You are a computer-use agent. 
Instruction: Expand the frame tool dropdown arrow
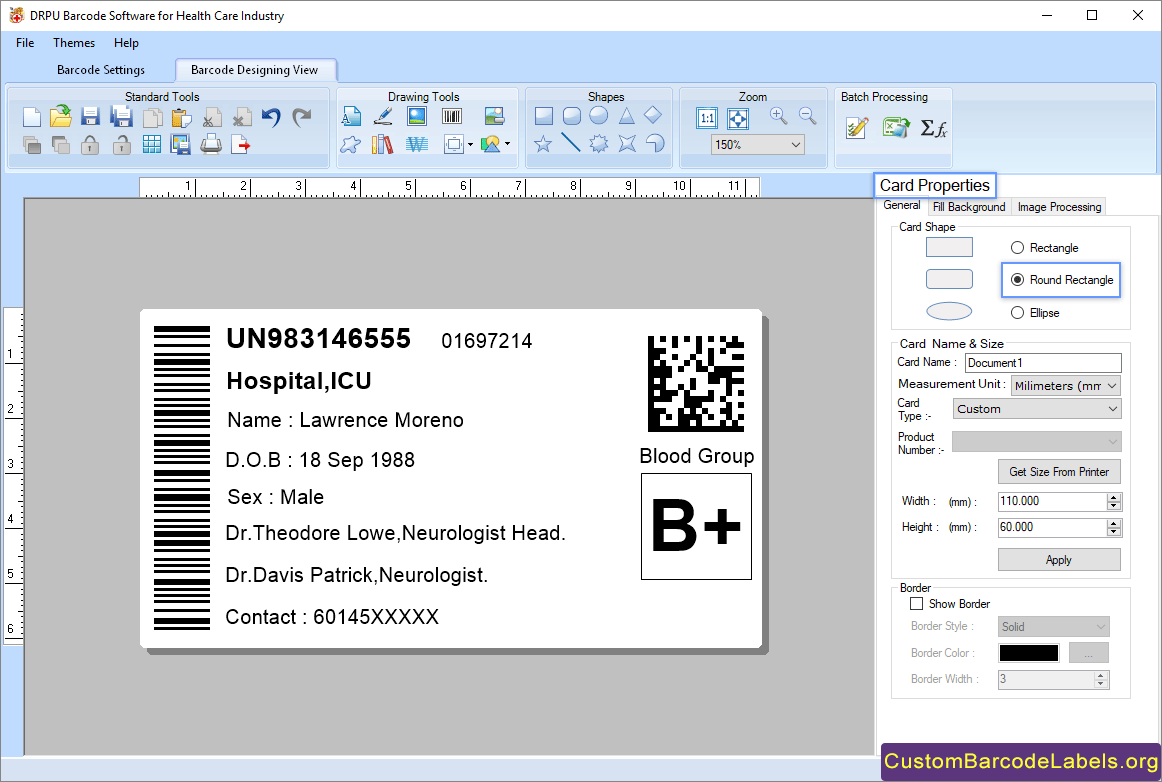470,145
